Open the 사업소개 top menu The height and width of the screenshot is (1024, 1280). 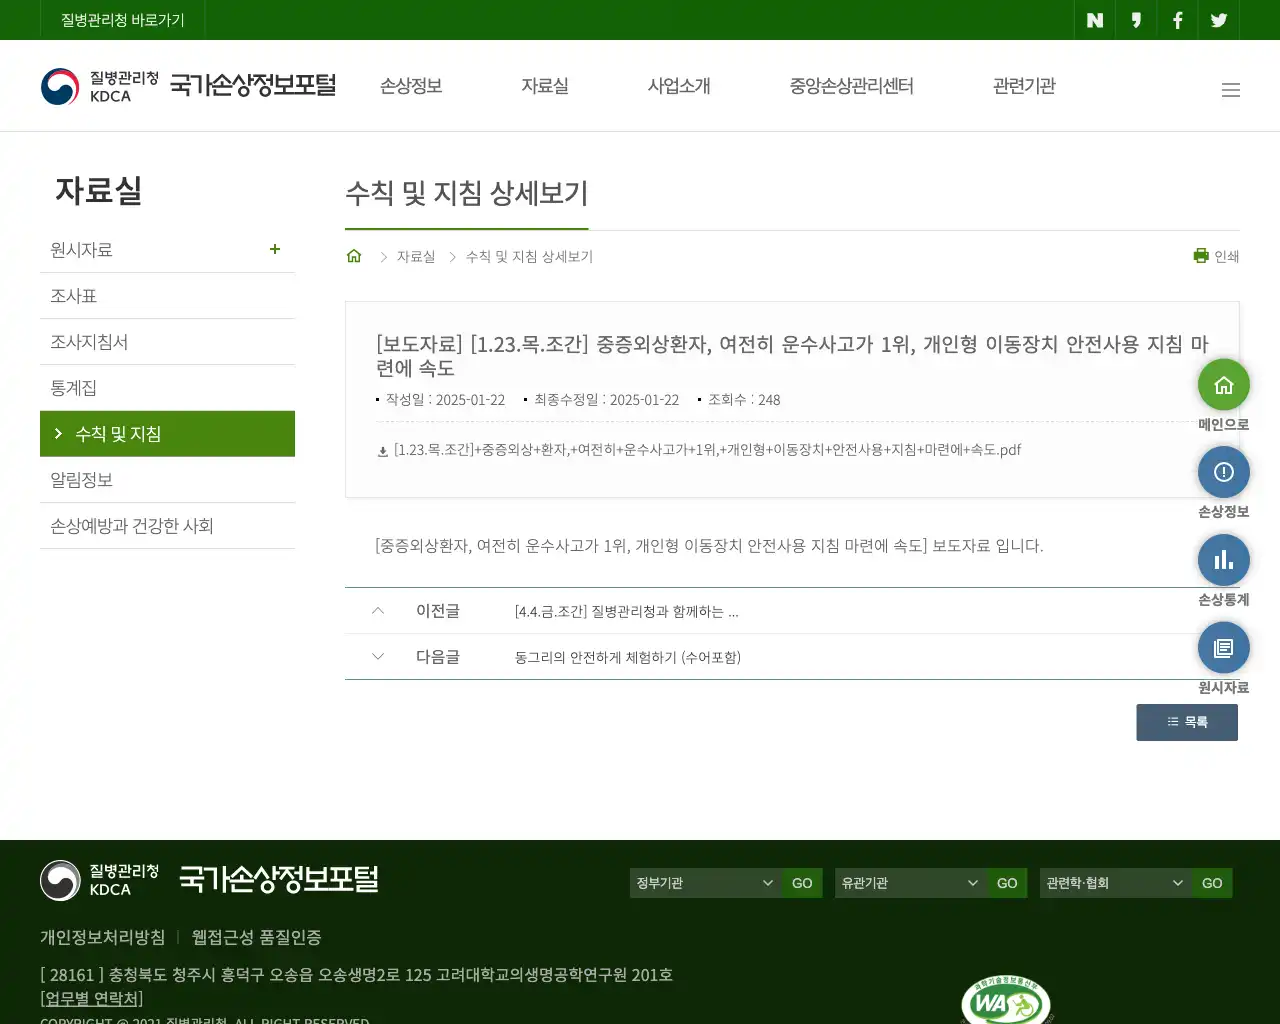pos(679,86)
